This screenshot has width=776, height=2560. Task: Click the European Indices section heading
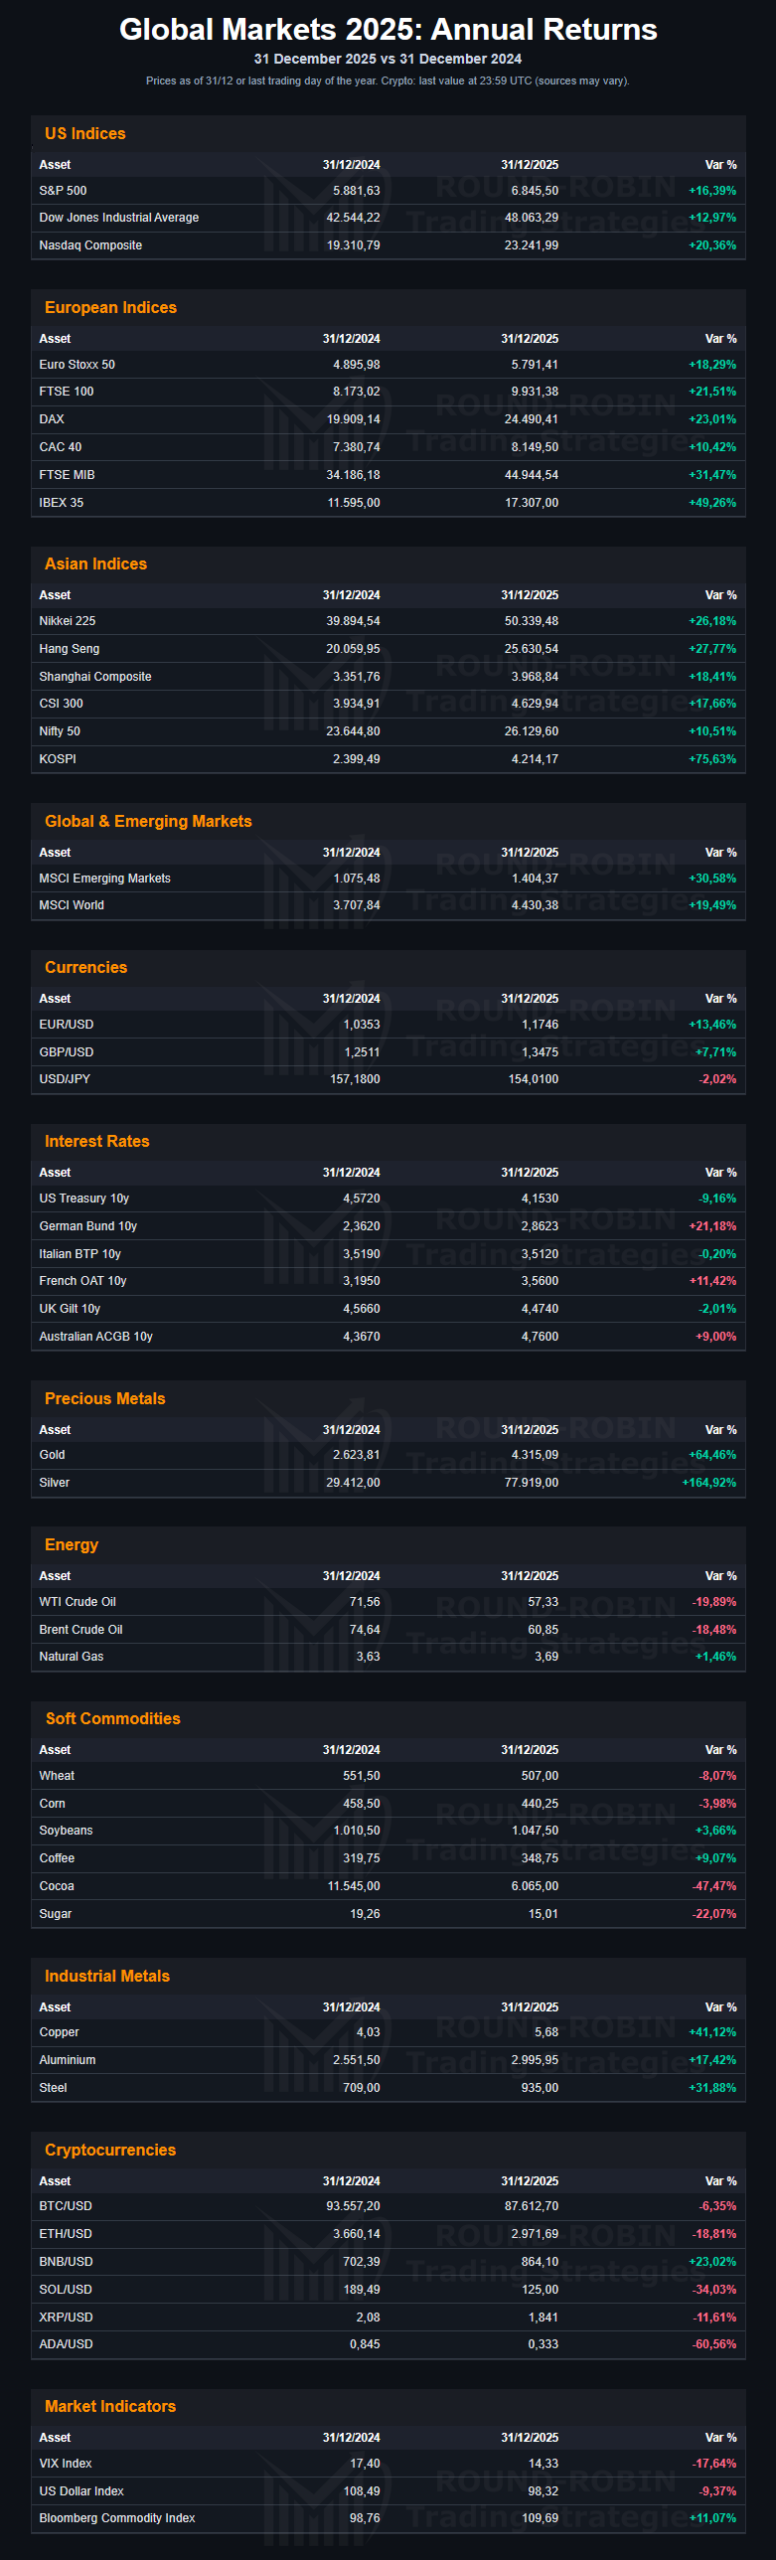pos(110,308)
